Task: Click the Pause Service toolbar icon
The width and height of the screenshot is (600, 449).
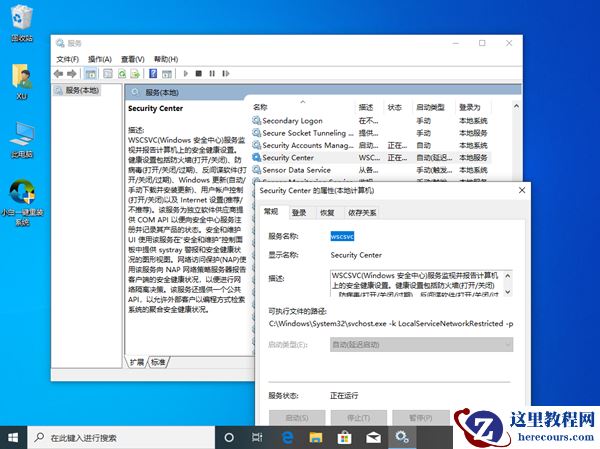Action: [212, 73]
